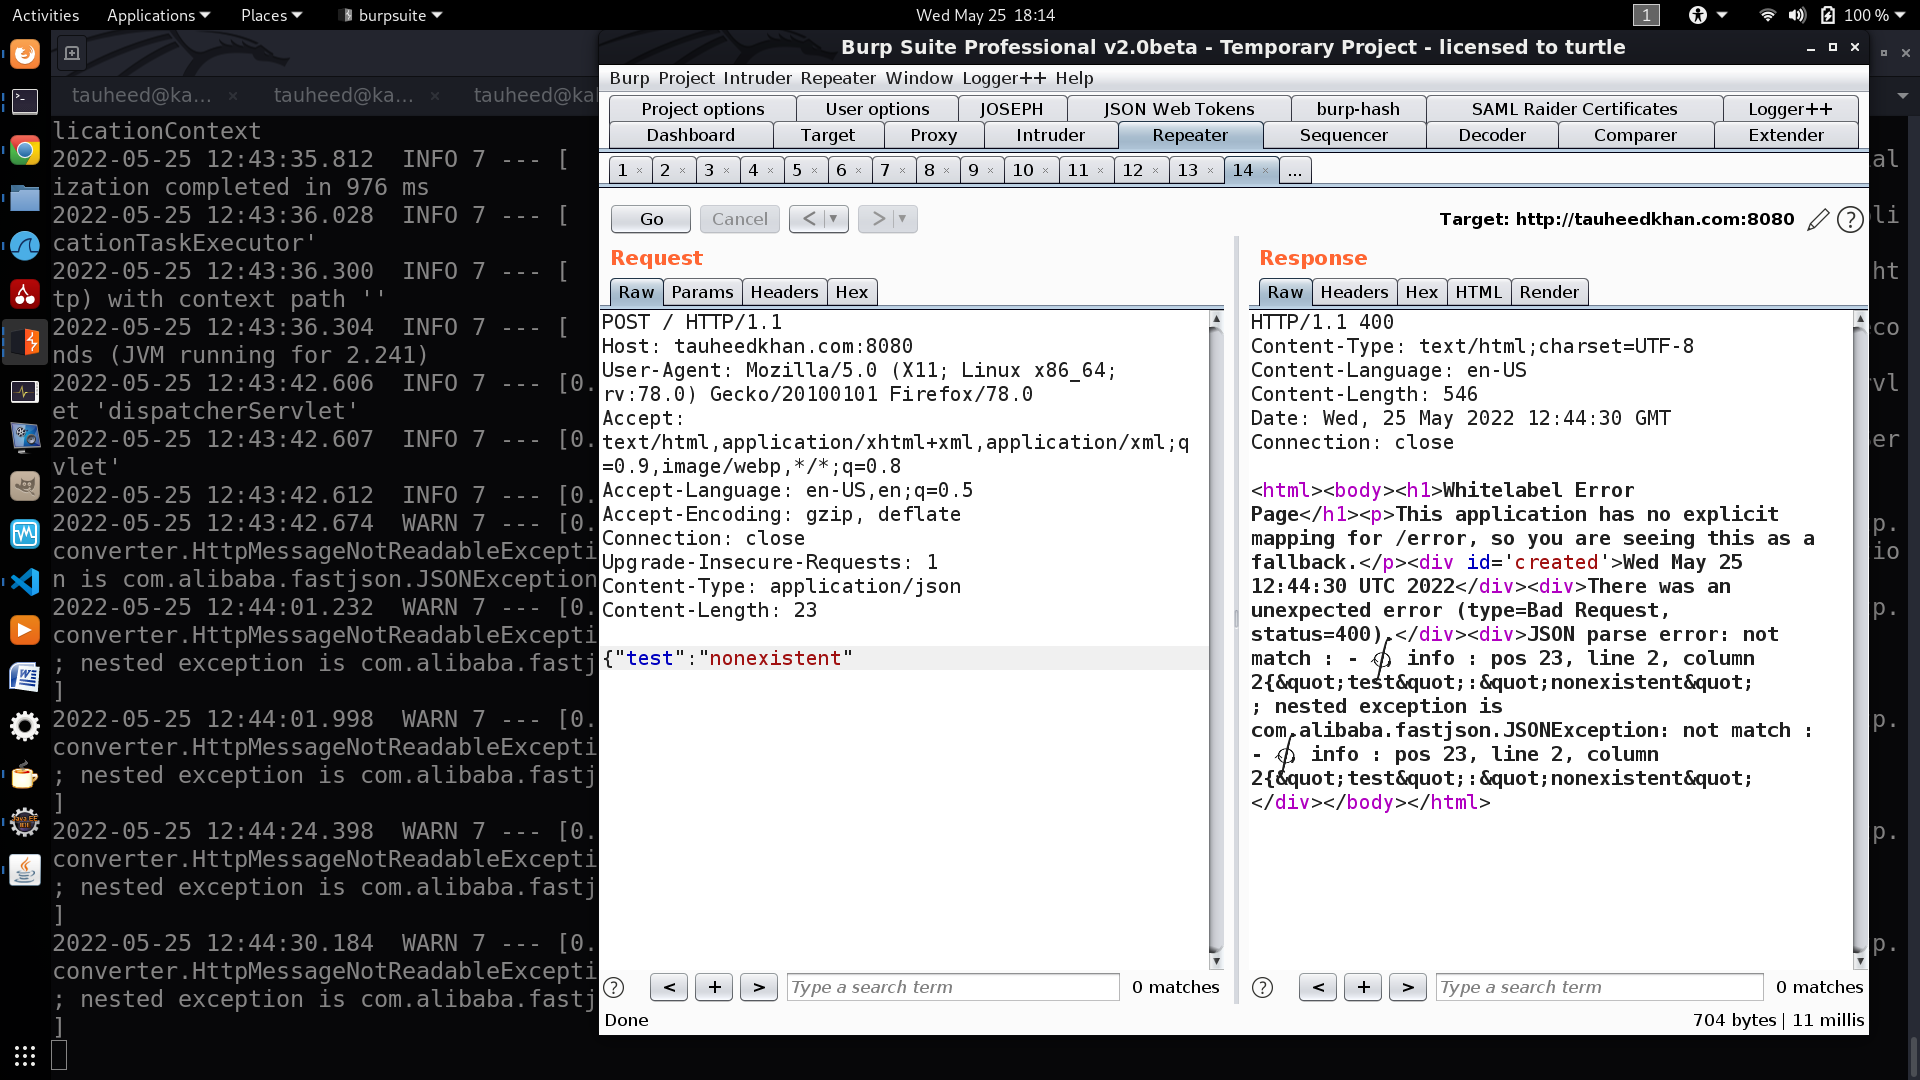Switch to Proxy tab
This screenshot has width=1920, height=1080.
(934, 135)
